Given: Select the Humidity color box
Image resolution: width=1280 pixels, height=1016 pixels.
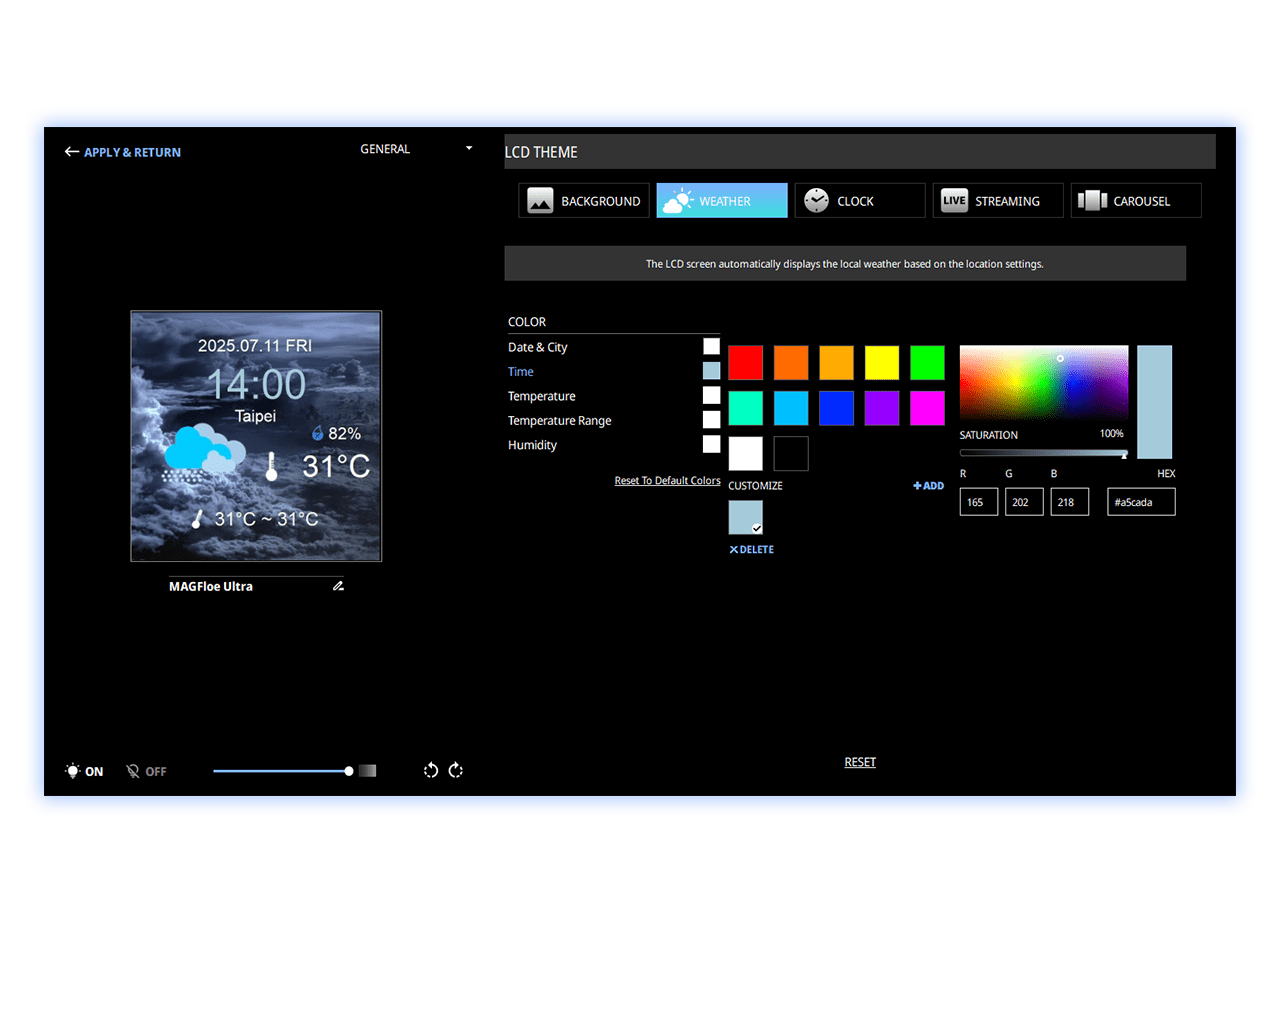Looking at the screenshot, I should [711, 444].
